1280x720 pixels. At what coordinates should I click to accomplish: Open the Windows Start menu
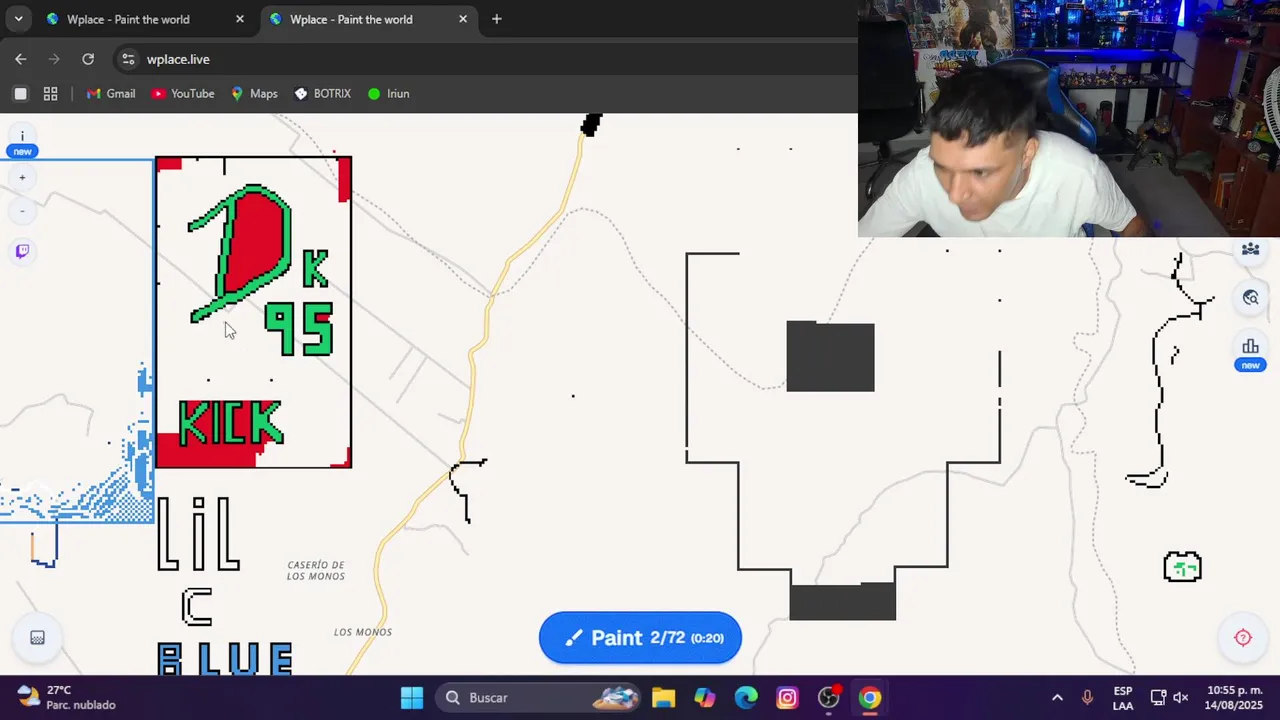coord(412,698)
